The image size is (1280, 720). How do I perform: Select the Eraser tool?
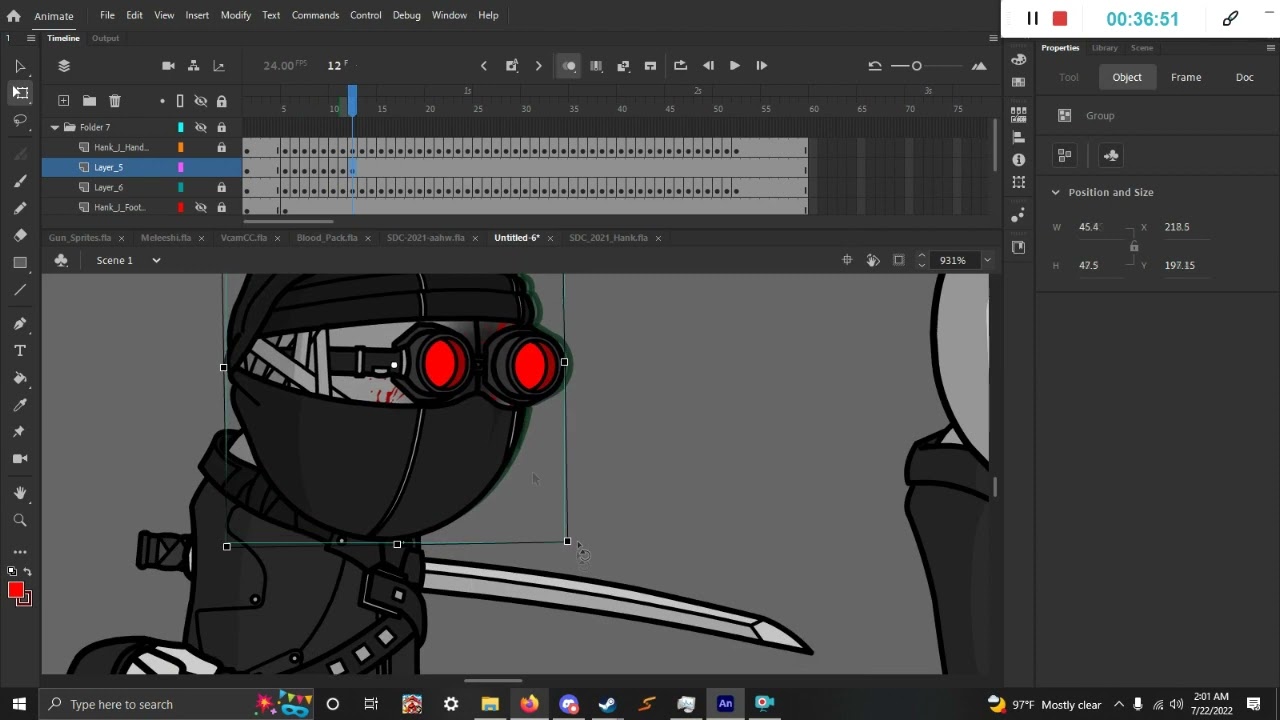tap(20, 235)
